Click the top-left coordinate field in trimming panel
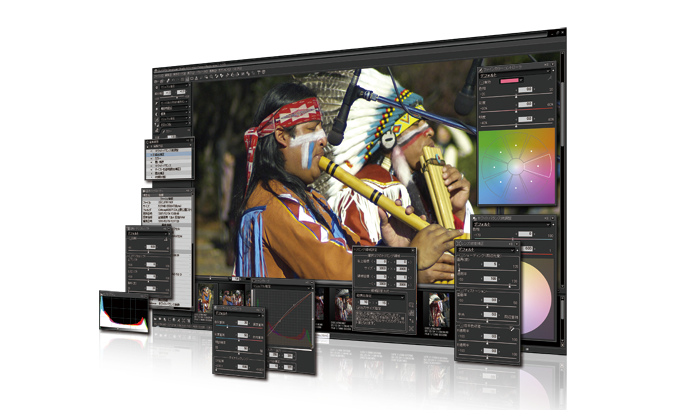The width and height of the screenshot is (690, 410). pyautogui.click(x=381, y=262)
